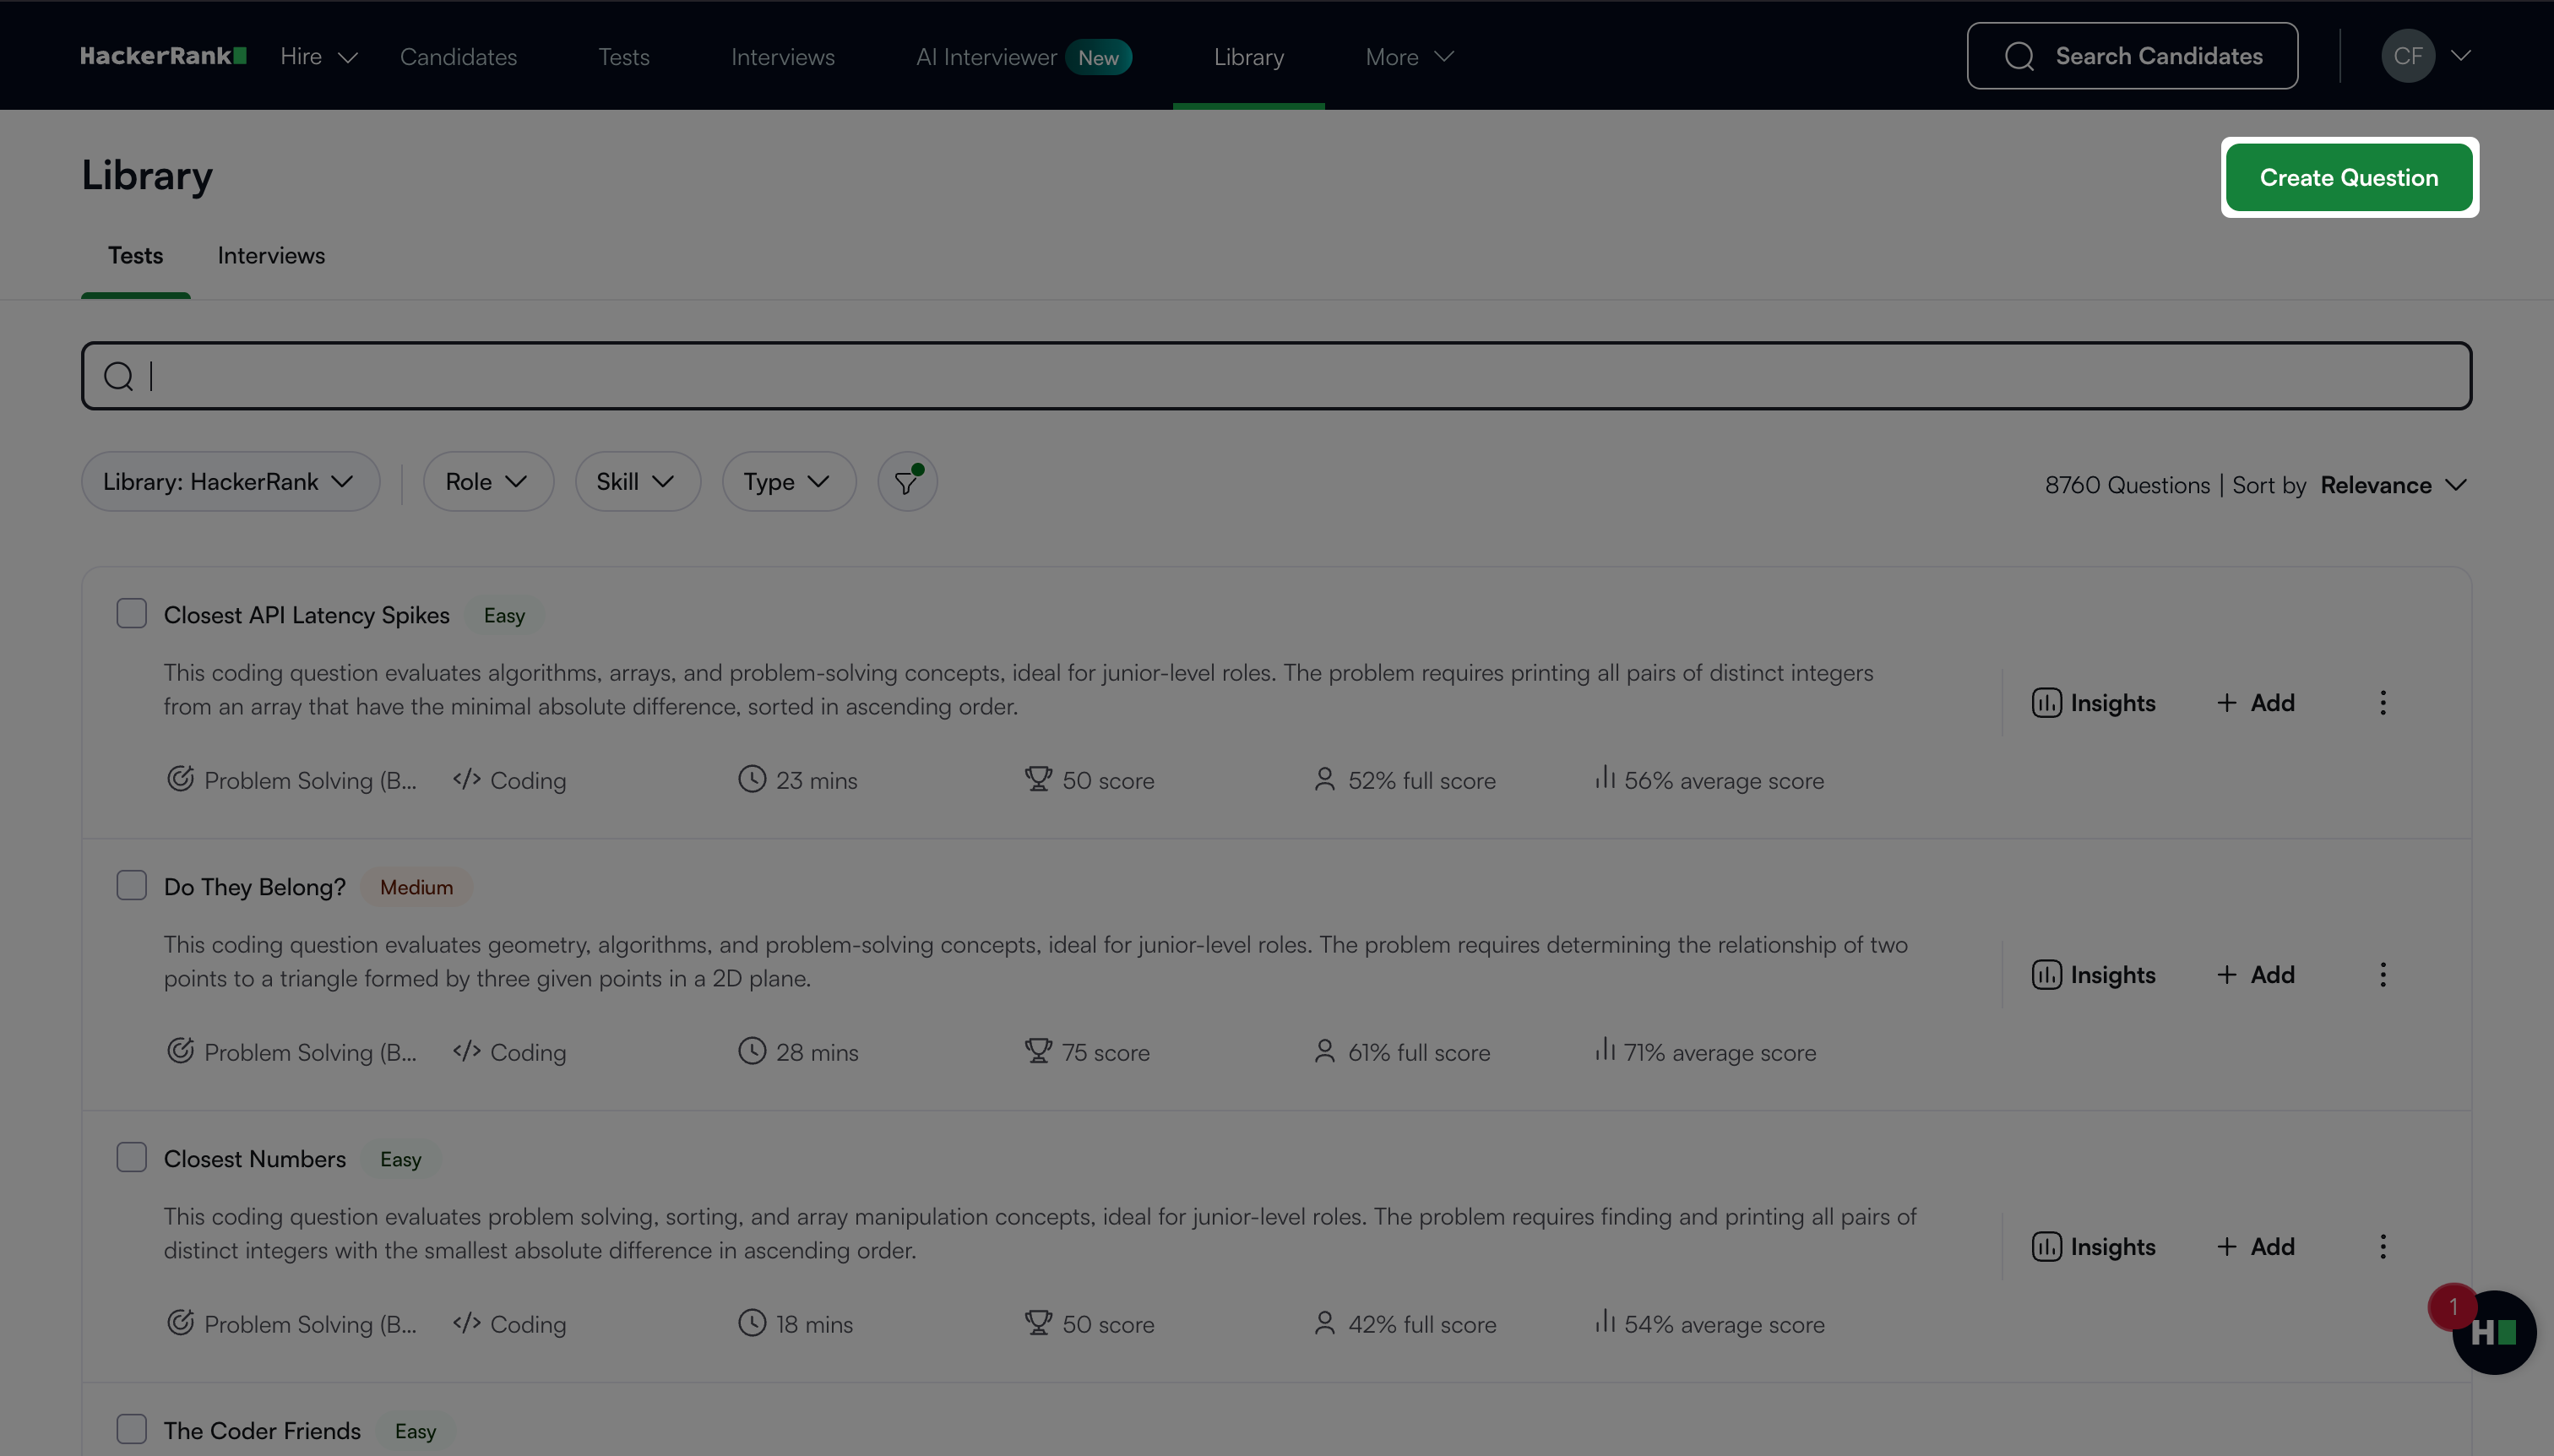
Task: Click Add for Closest API Latency Spikes
Action: tap(2255, 703)
